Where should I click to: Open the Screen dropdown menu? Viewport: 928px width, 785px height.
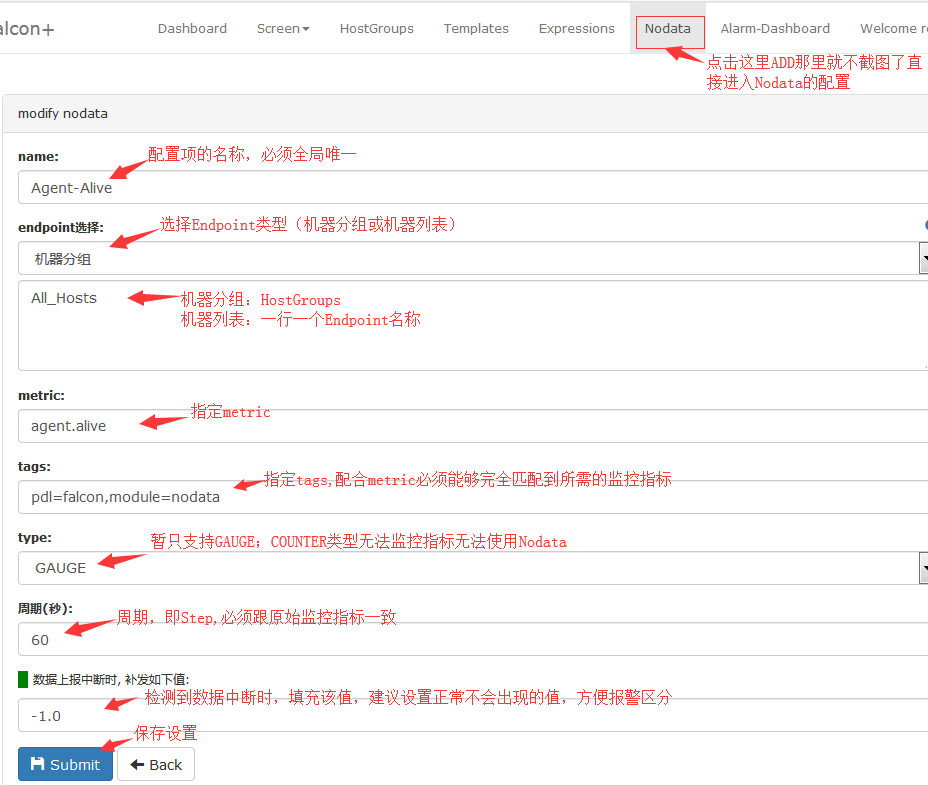click(282, 28)
